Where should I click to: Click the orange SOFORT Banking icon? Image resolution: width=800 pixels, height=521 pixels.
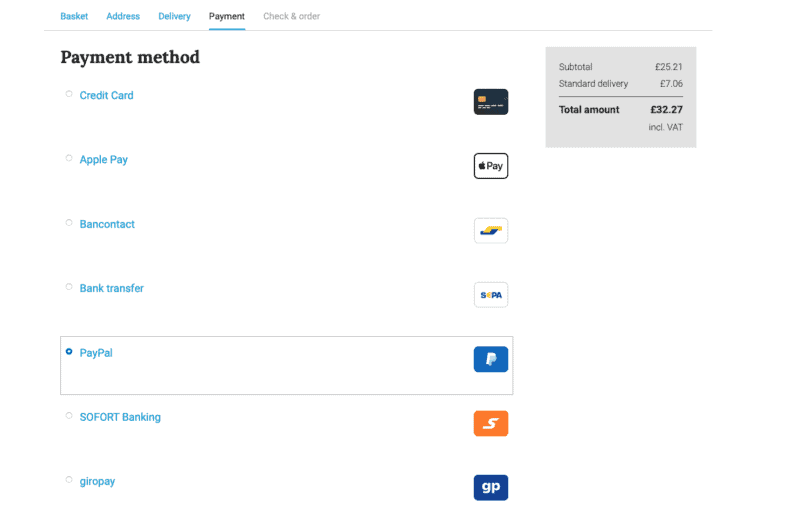491,424
